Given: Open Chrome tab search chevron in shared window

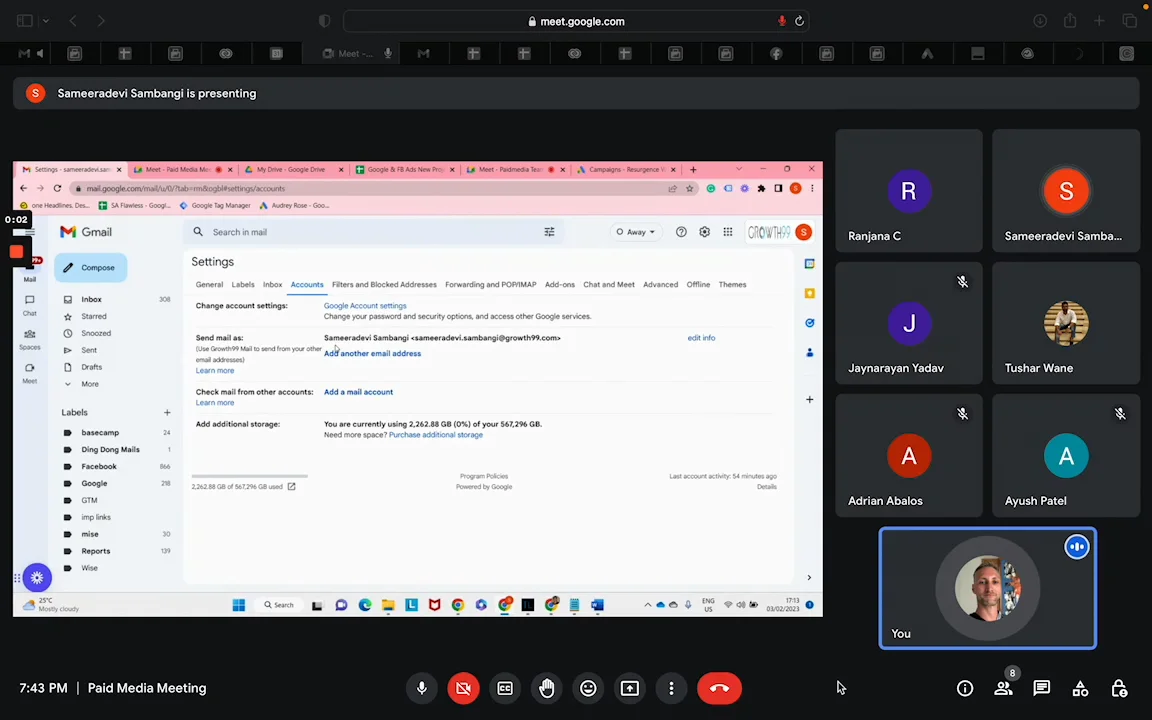Looking at the screenshot, I should point(738,169).
